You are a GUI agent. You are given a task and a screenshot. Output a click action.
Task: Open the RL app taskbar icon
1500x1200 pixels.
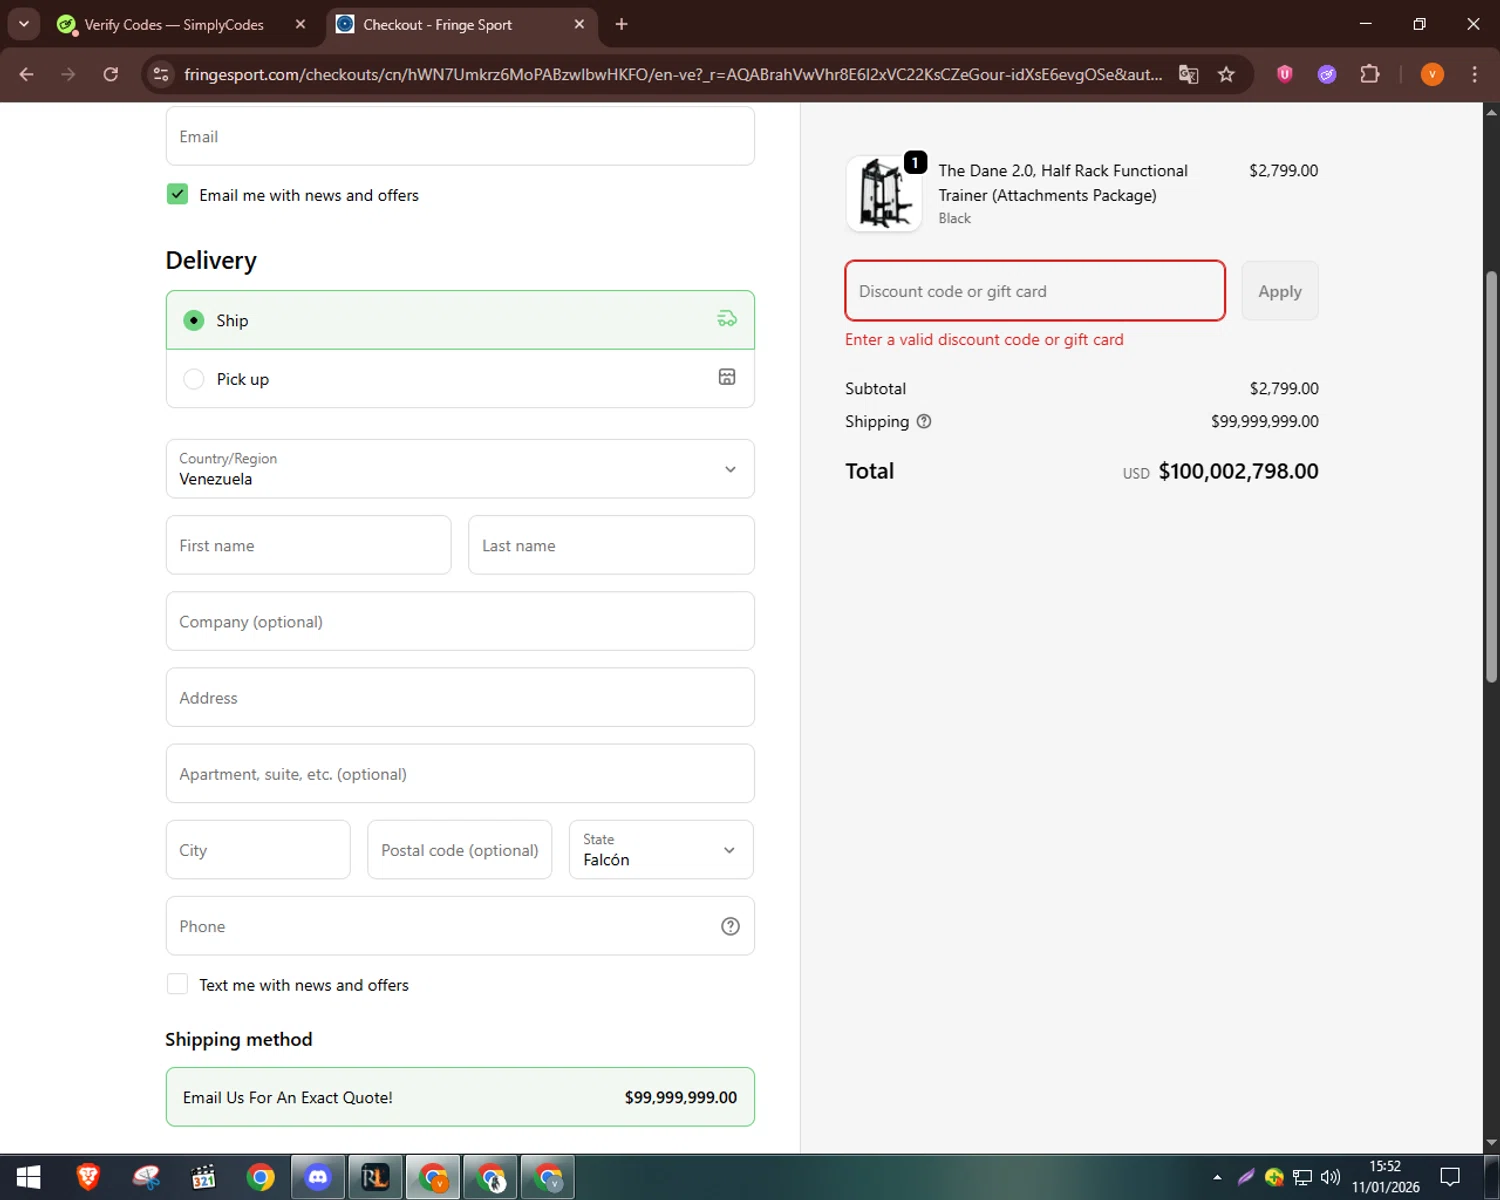tap(375, 1177)
